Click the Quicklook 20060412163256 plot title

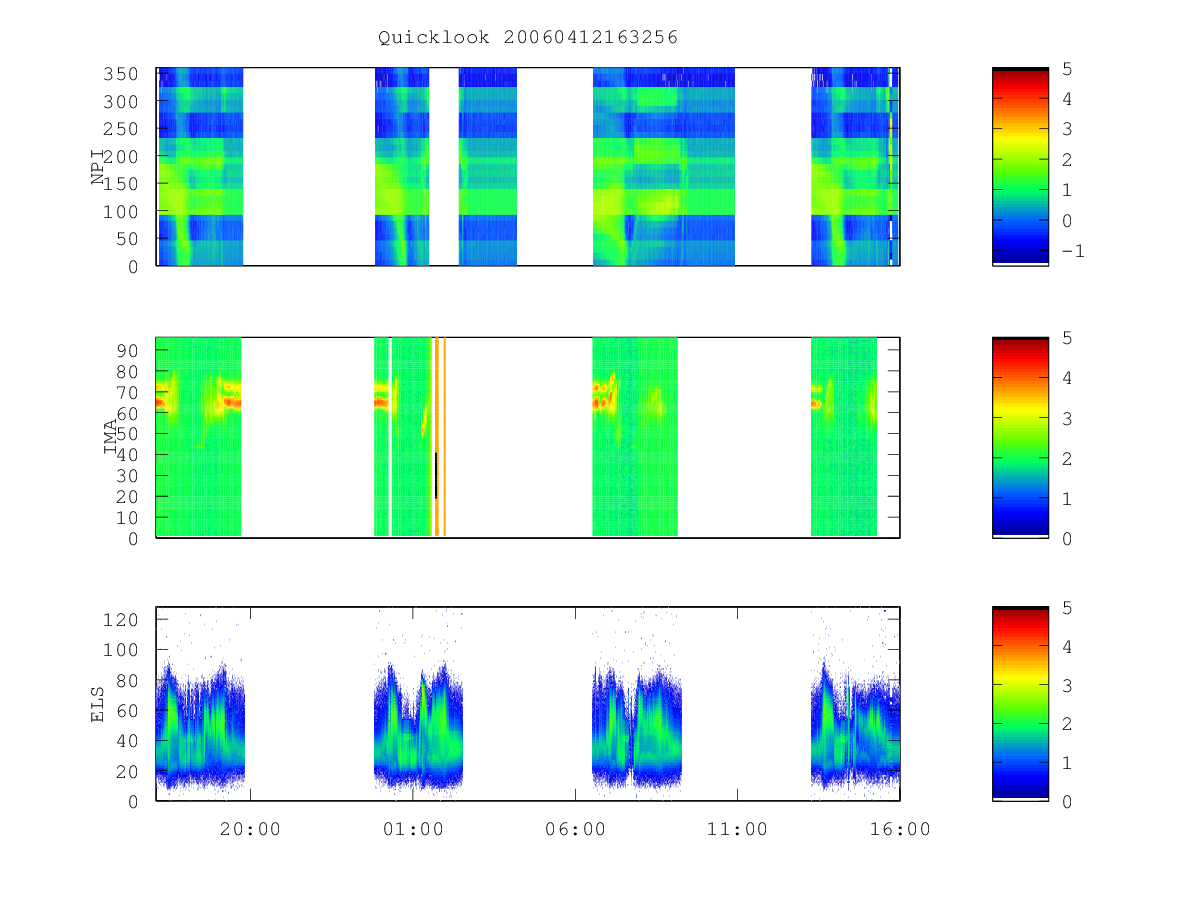point(528,38)
